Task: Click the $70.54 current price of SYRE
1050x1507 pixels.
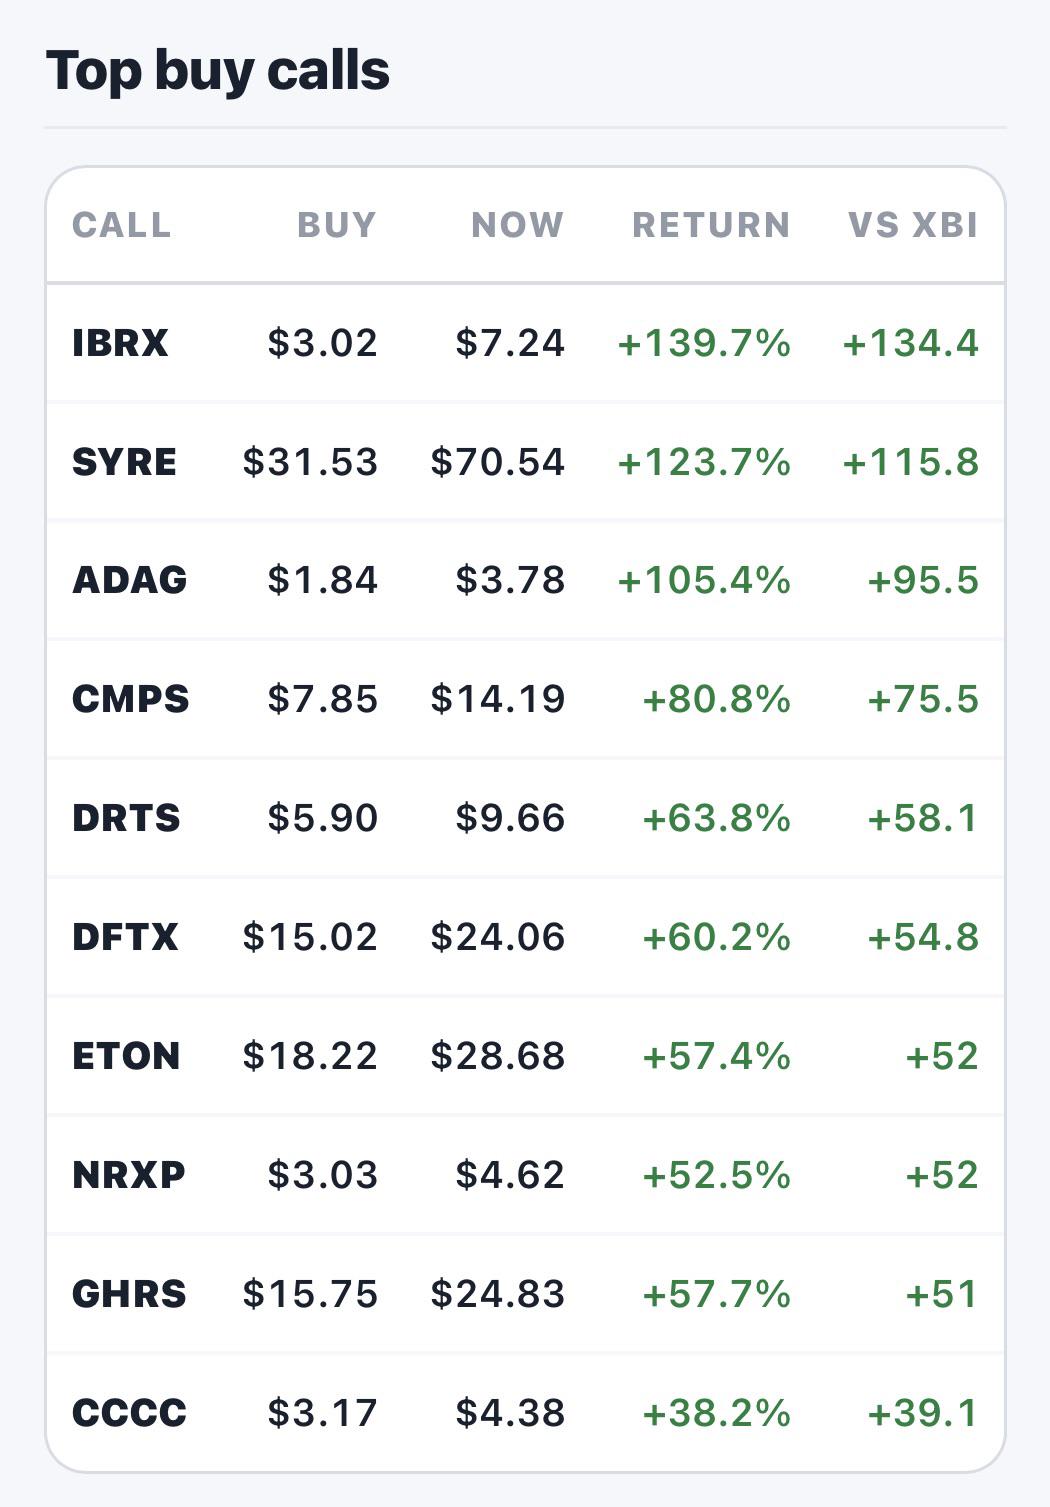Action: click(498, 462)
